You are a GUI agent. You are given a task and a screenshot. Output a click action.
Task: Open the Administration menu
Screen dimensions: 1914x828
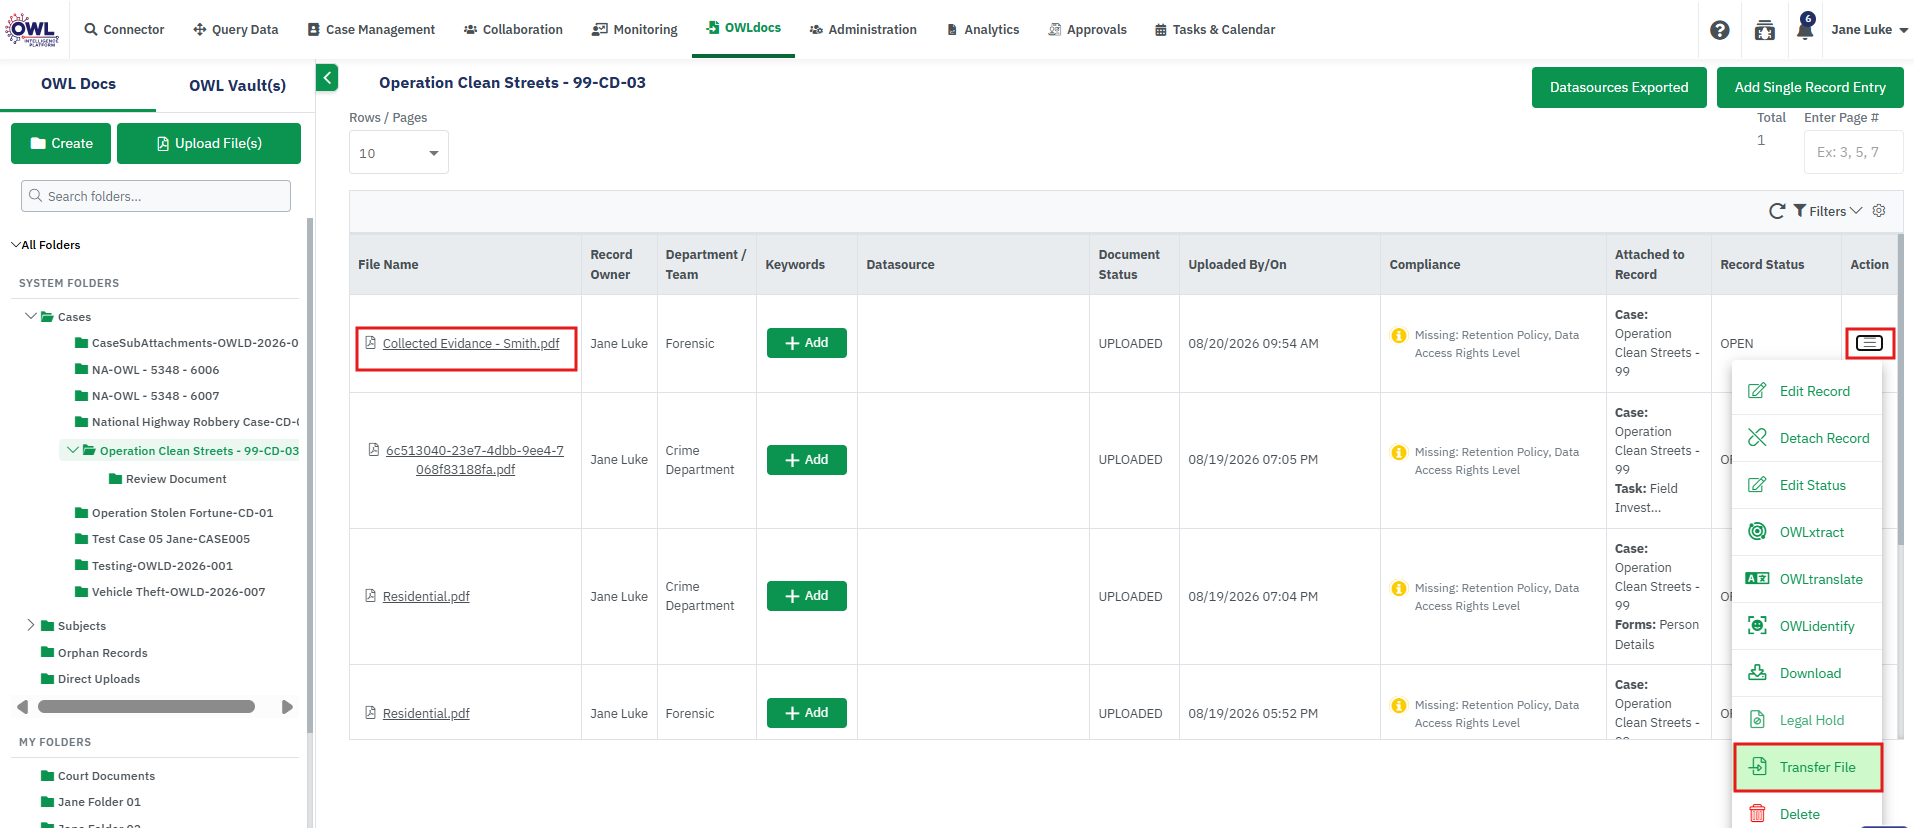863,30
